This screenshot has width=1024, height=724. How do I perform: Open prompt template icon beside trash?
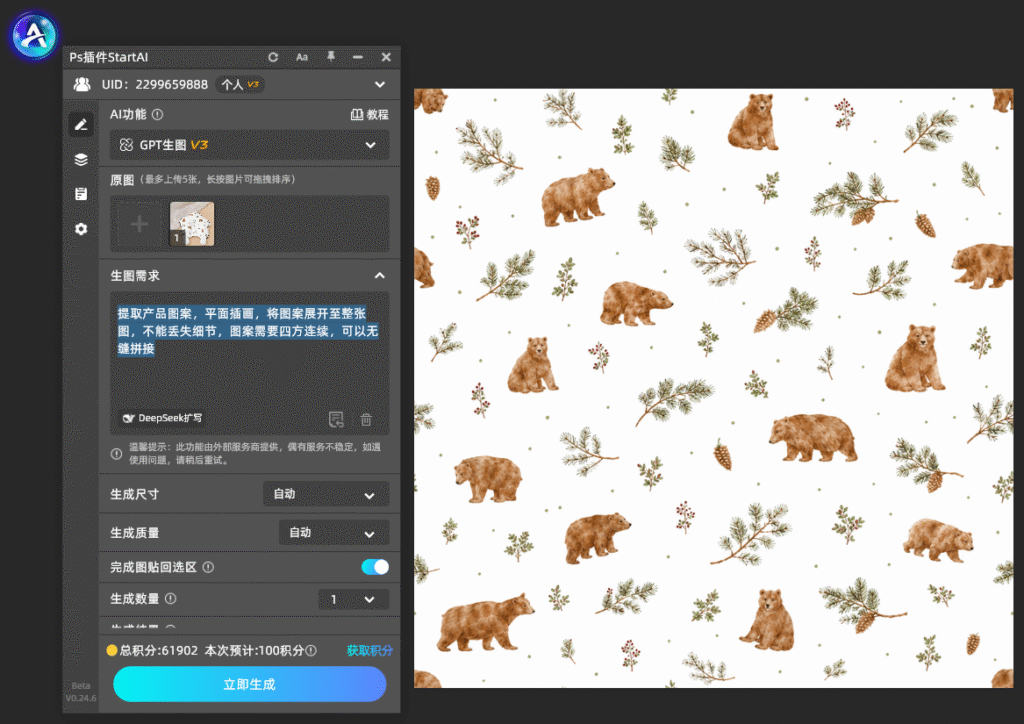click(336, 419)
